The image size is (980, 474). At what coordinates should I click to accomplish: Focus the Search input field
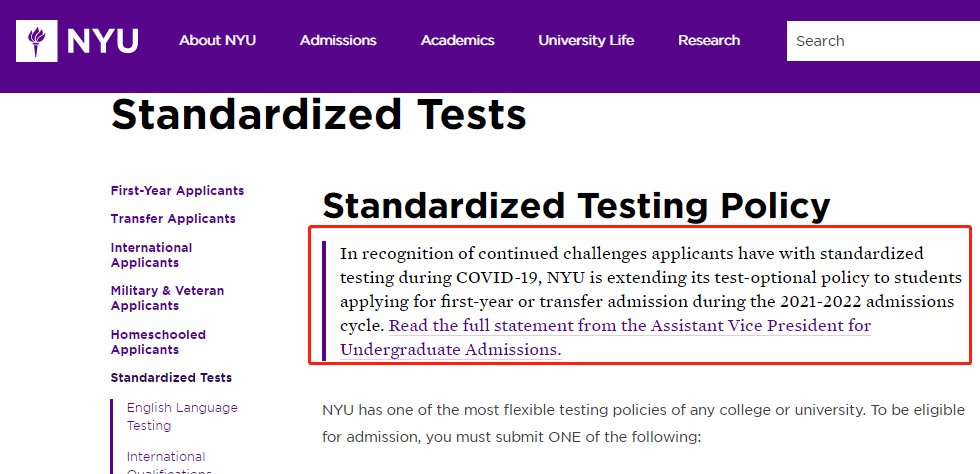pyautogui.click(x=883, y=41)
